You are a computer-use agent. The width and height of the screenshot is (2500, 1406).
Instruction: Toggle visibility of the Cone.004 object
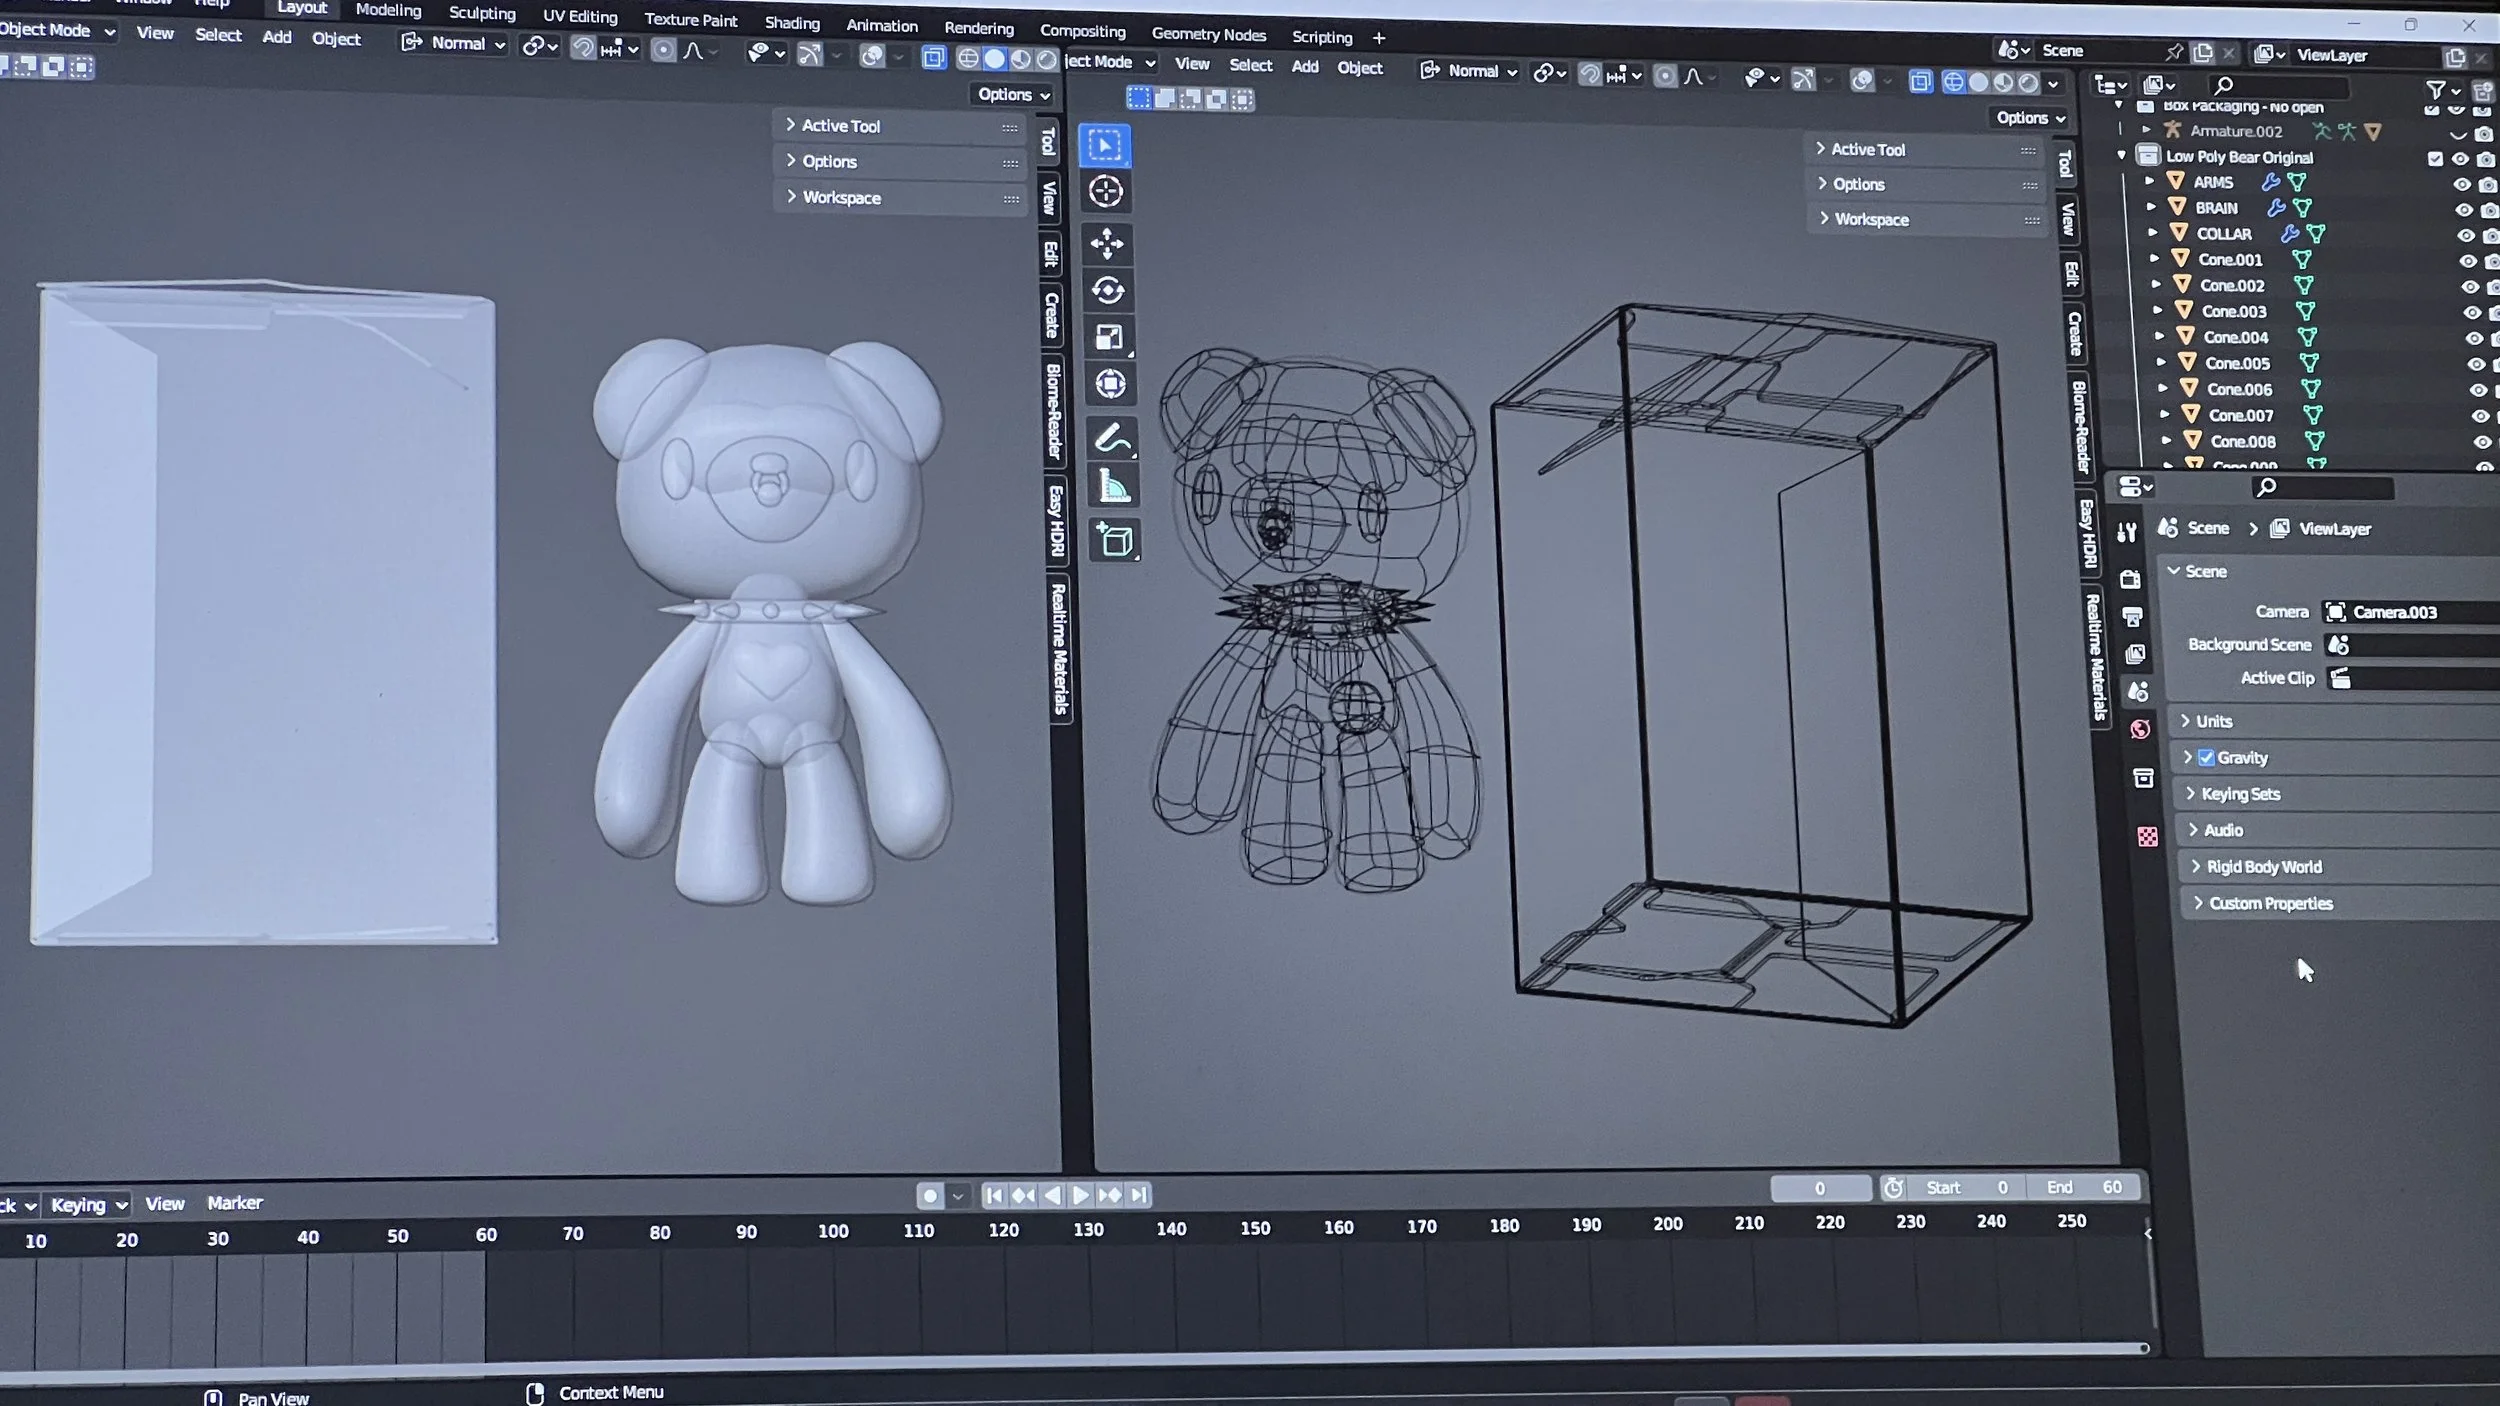coord(2474,339)
